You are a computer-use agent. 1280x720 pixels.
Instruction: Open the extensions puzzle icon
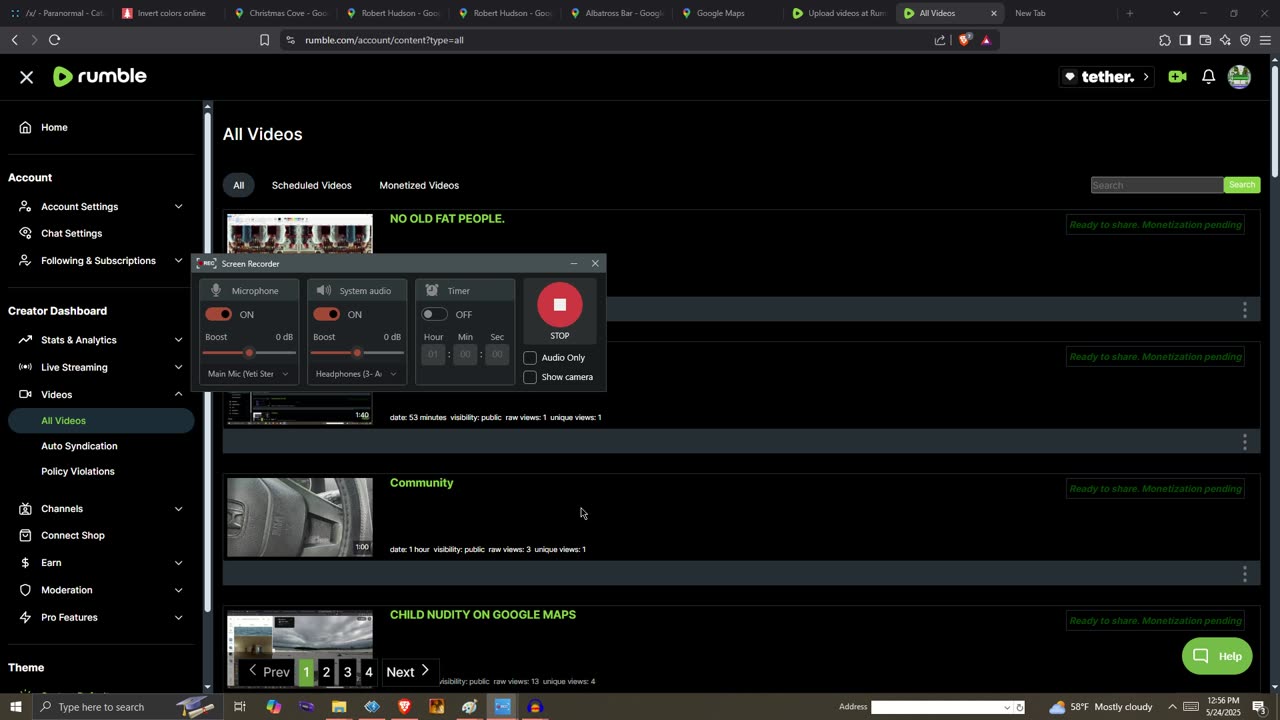point(1164,40)
